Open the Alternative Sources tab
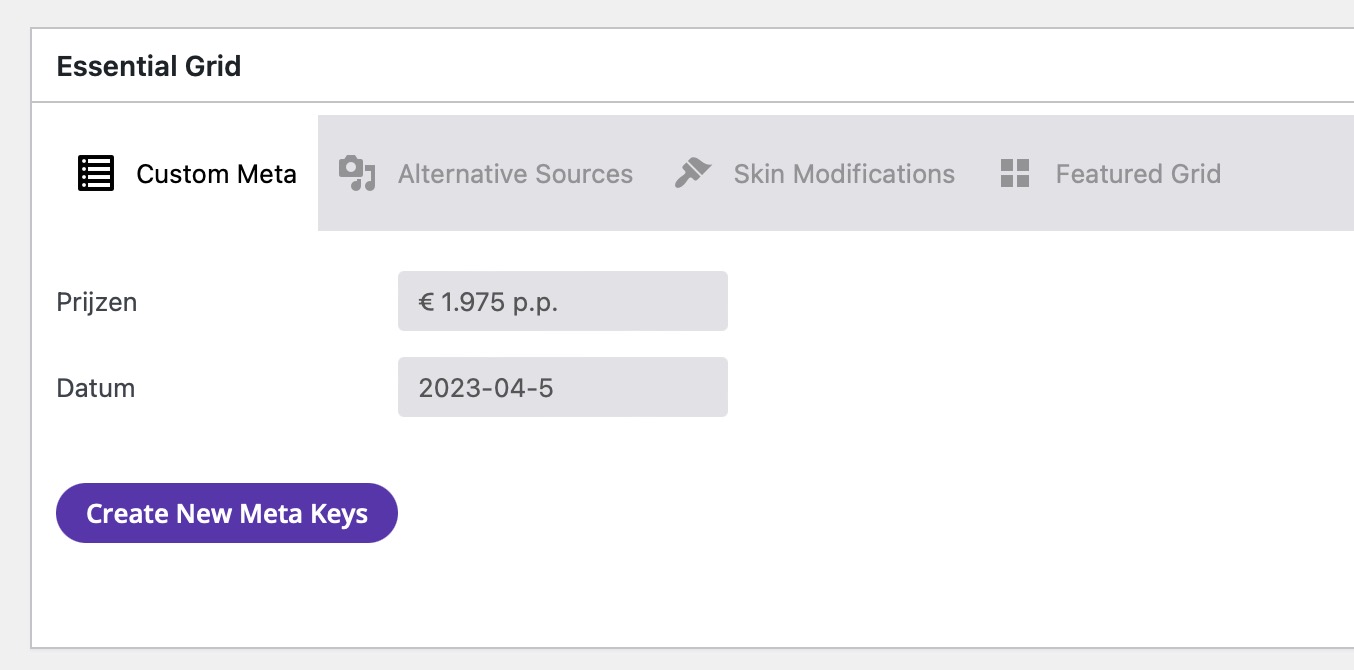The image size is (1354, 670). [x=515, y=174]
